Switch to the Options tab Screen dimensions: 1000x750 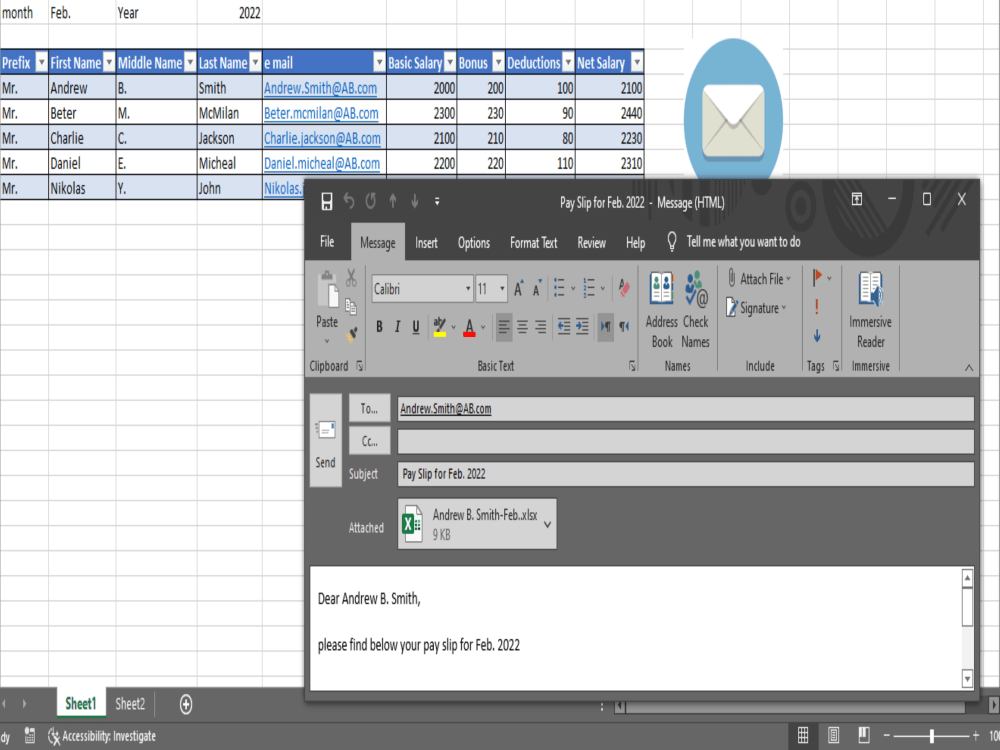point(474,242)
